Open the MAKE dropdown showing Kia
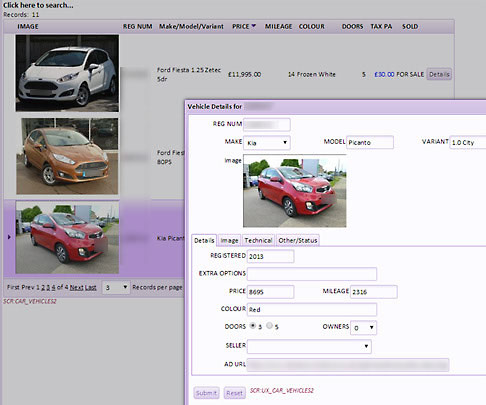The image size is (486, 405). tap(267, 143)
